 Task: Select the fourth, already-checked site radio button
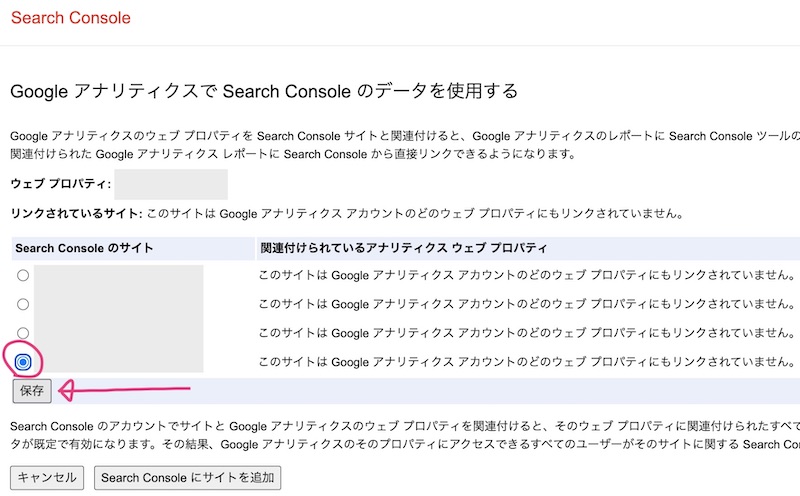(x=23, y=362)
